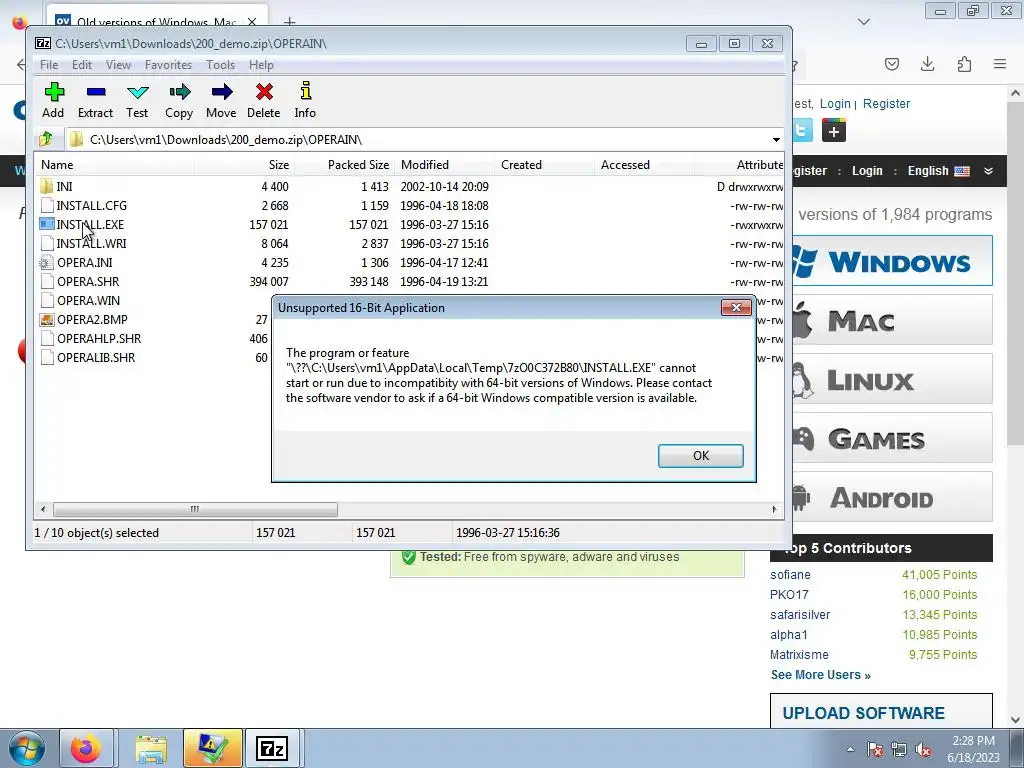Image resolution: width=1024 pixels, height=768 pixels.
Task: Open the Windows category button
Action: pyautogui.click(x=892, y=261)
